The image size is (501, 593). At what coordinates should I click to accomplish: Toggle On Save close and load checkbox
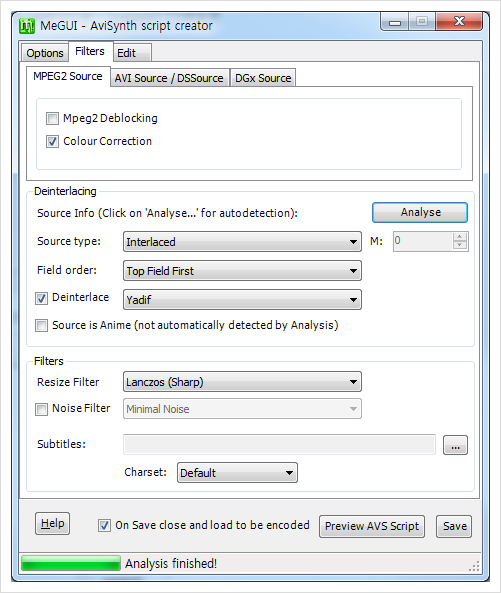[x=104, y=525]
